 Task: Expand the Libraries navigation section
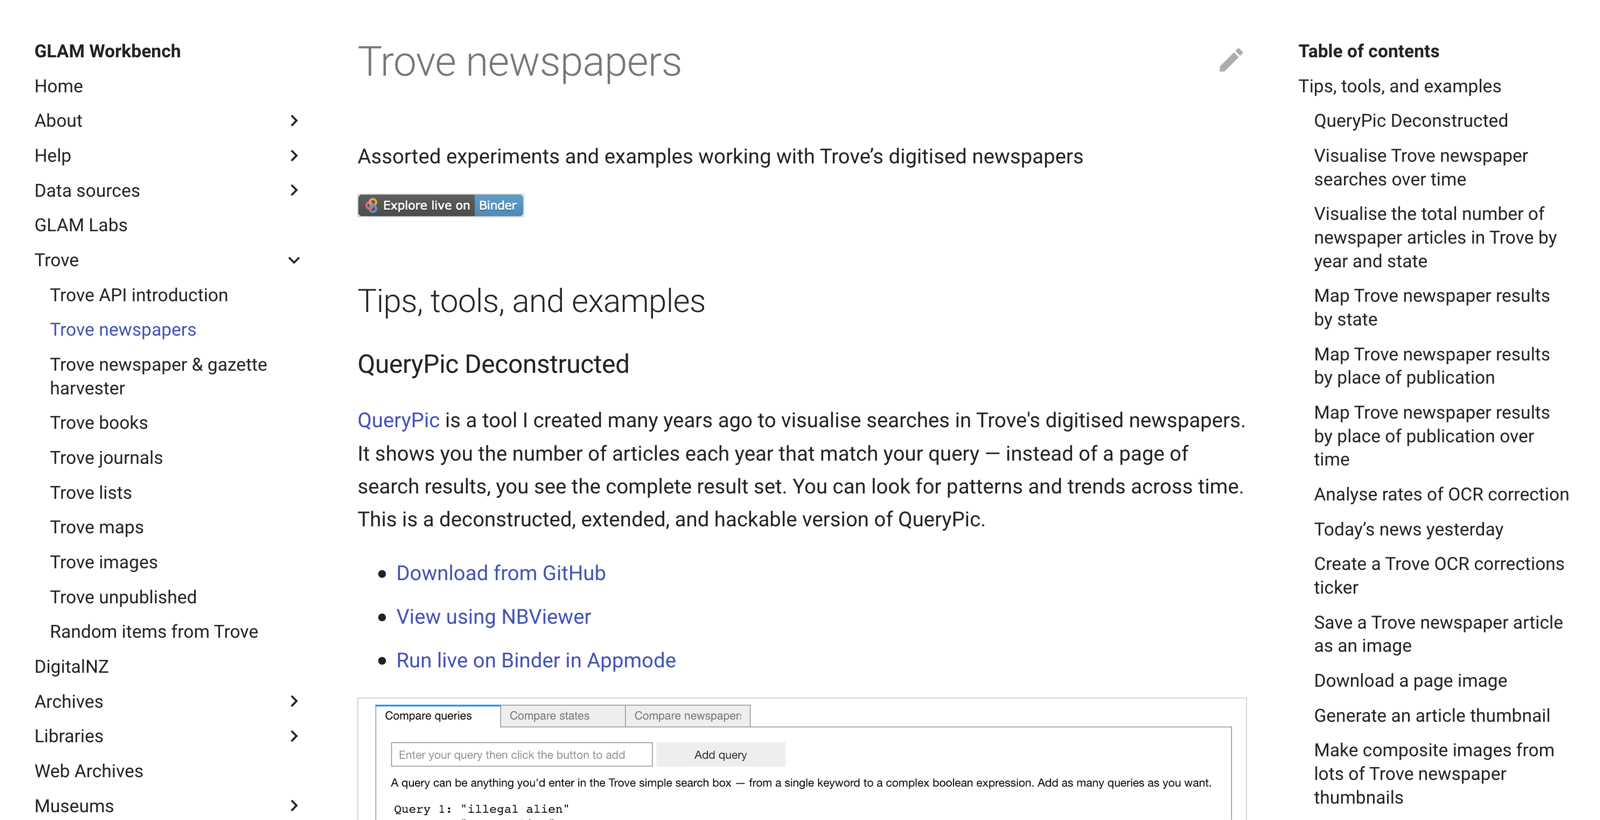tap(294, 737)
